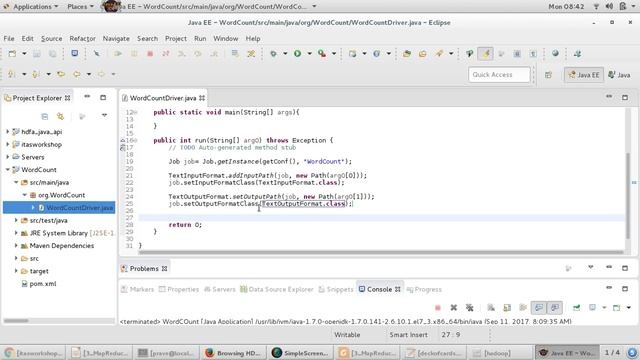Select pom.xml in the Project Explorer
The image size is (640, 360).
(39, 284)
